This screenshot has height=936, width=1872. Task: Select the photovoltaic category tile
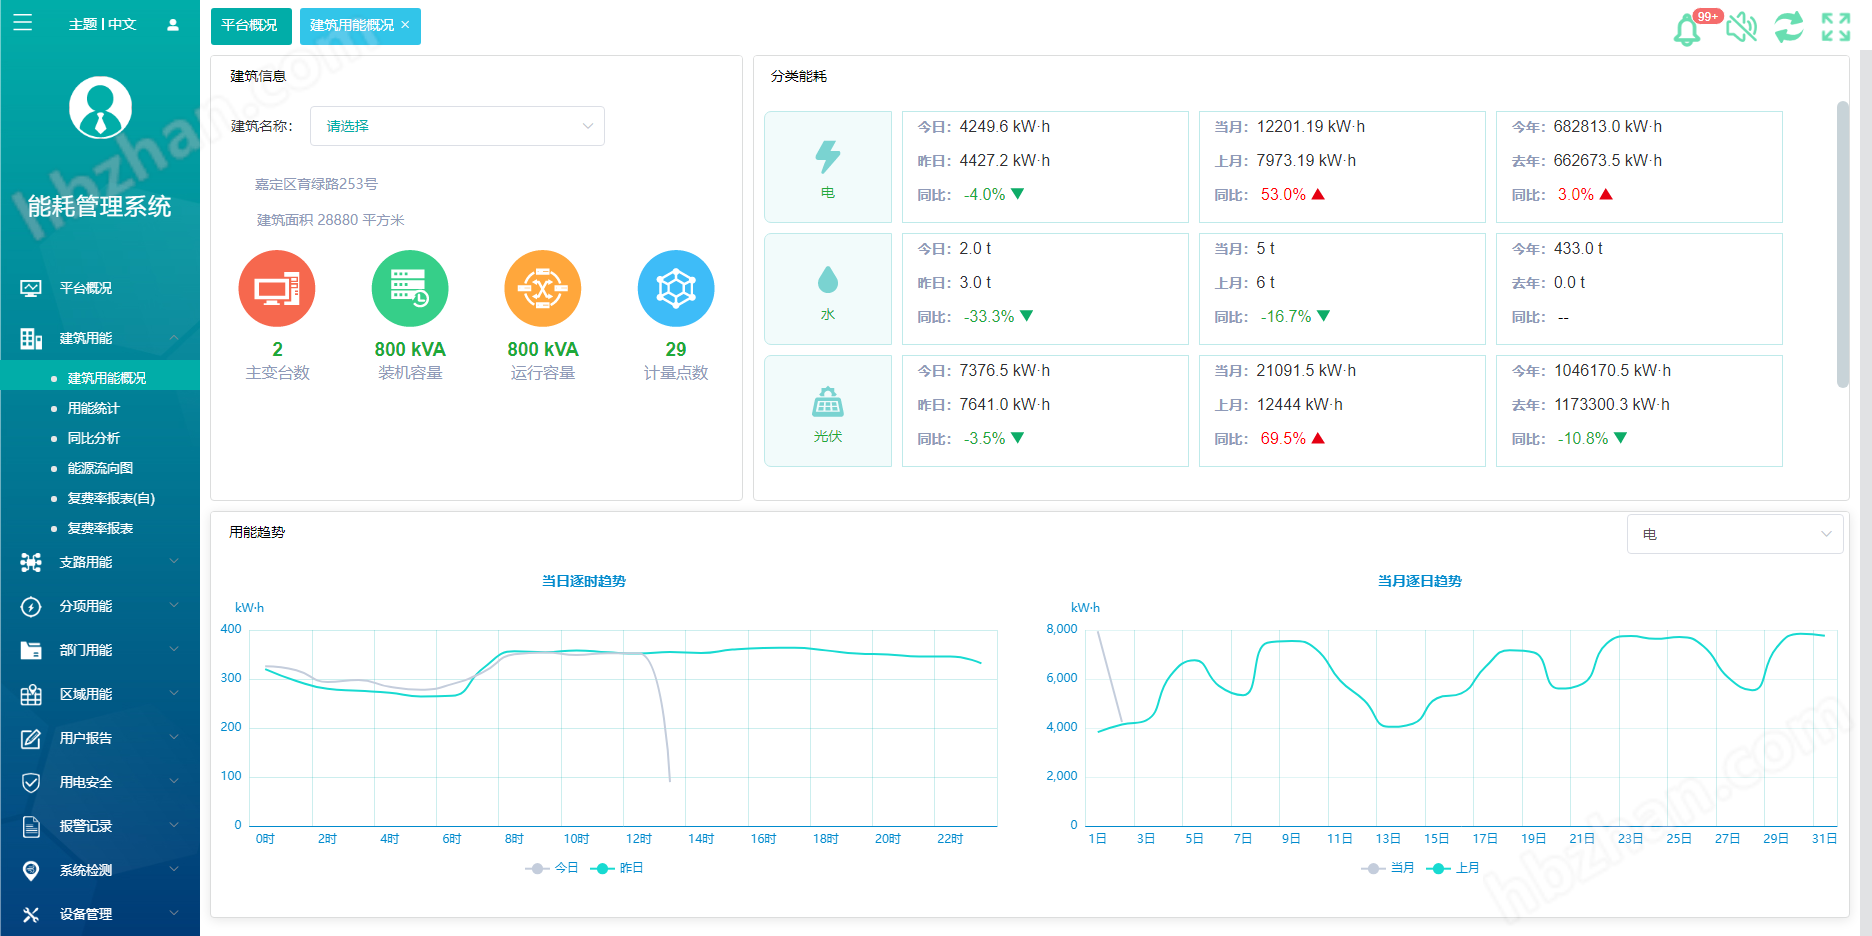tap(827, 411)
